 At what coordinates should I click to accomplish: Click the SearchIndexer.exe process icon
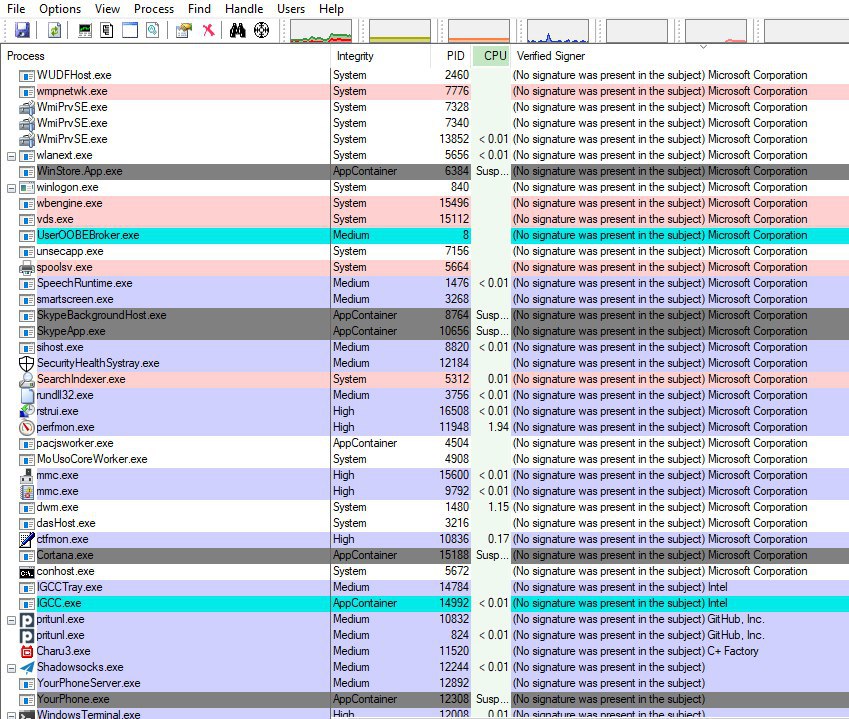(x=27, y=380)
